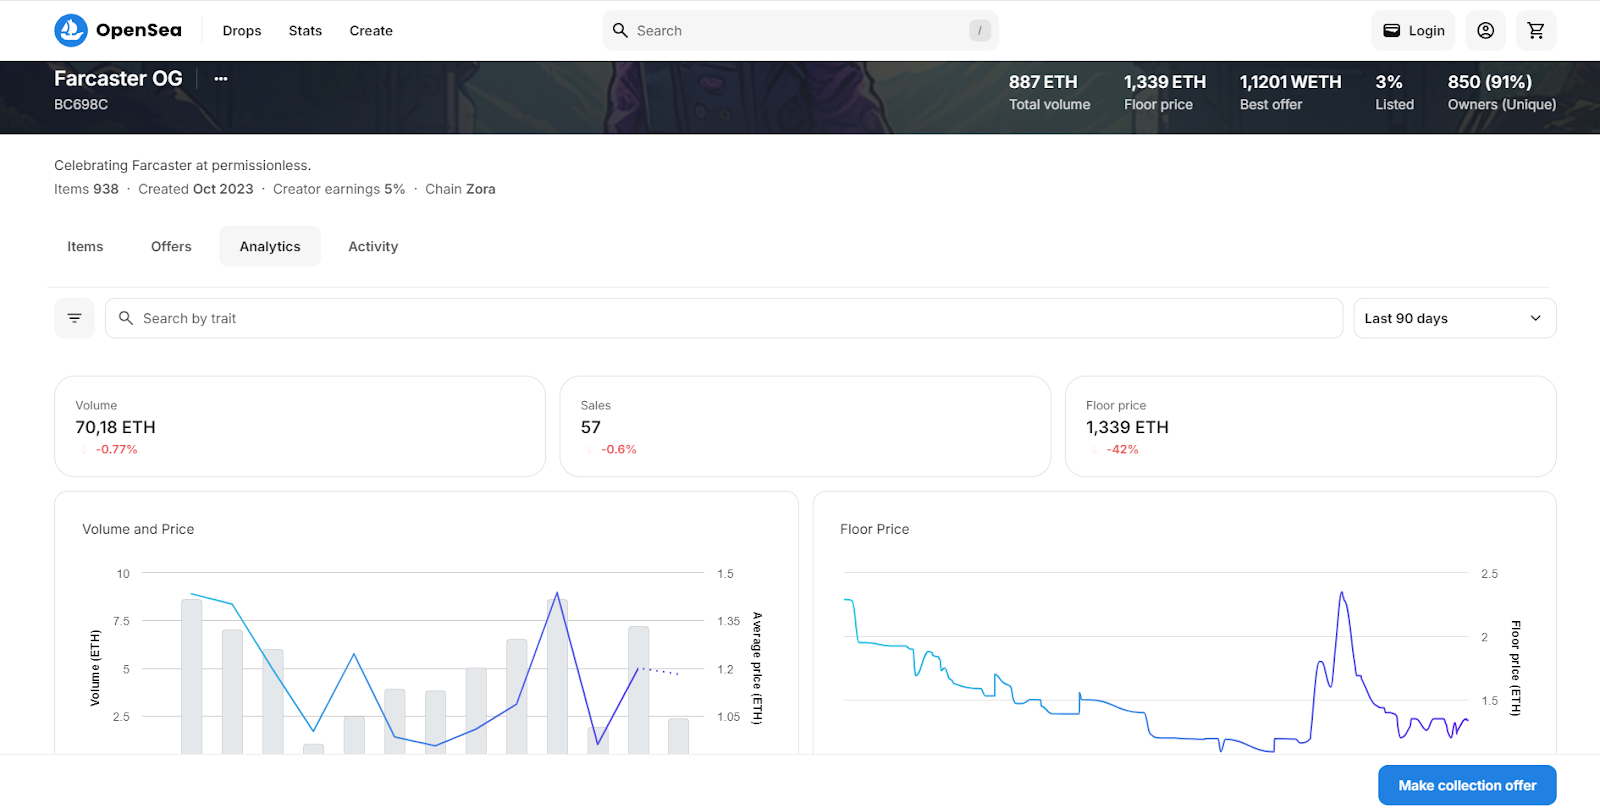Click the OpenSea logo icon

coord(71,31)
